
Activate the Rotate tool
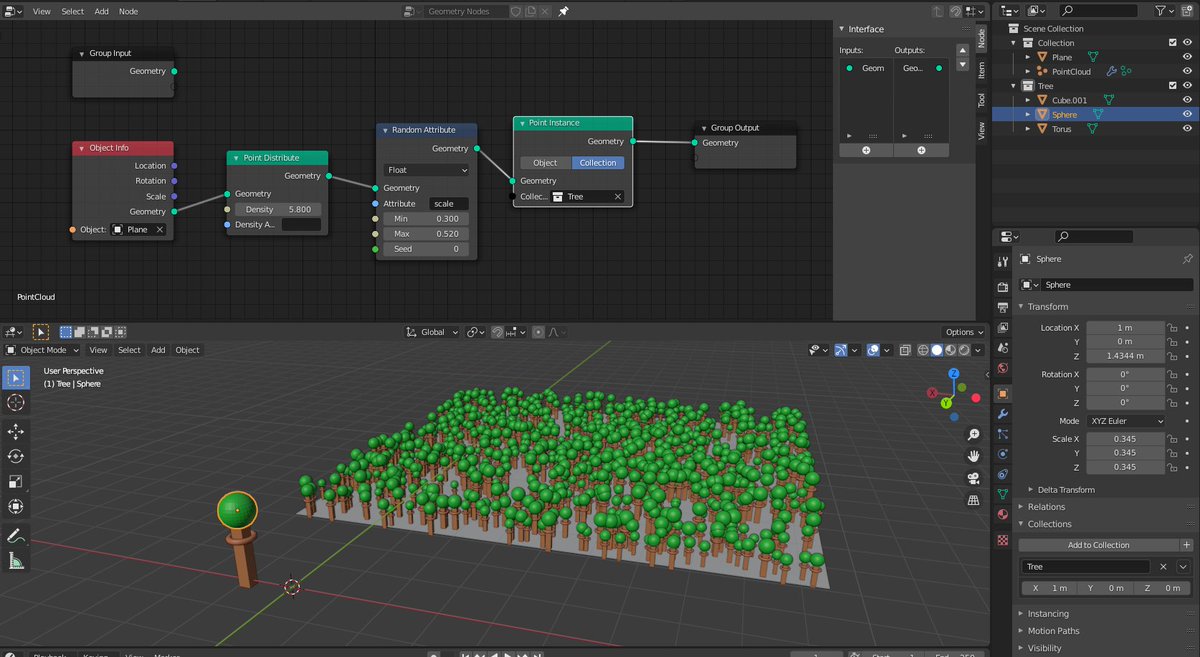tap(16, 456)
